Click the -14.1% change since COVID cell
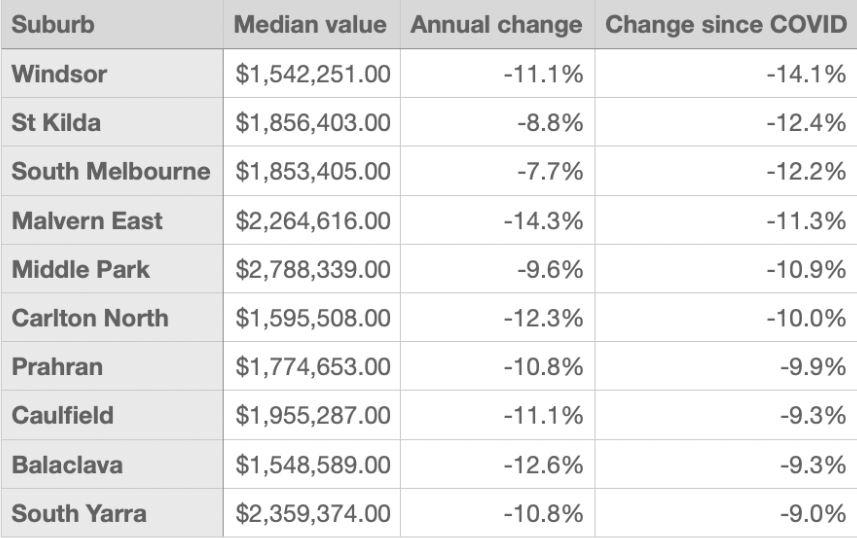Screen dimensions: 857x538 [806, 74]
